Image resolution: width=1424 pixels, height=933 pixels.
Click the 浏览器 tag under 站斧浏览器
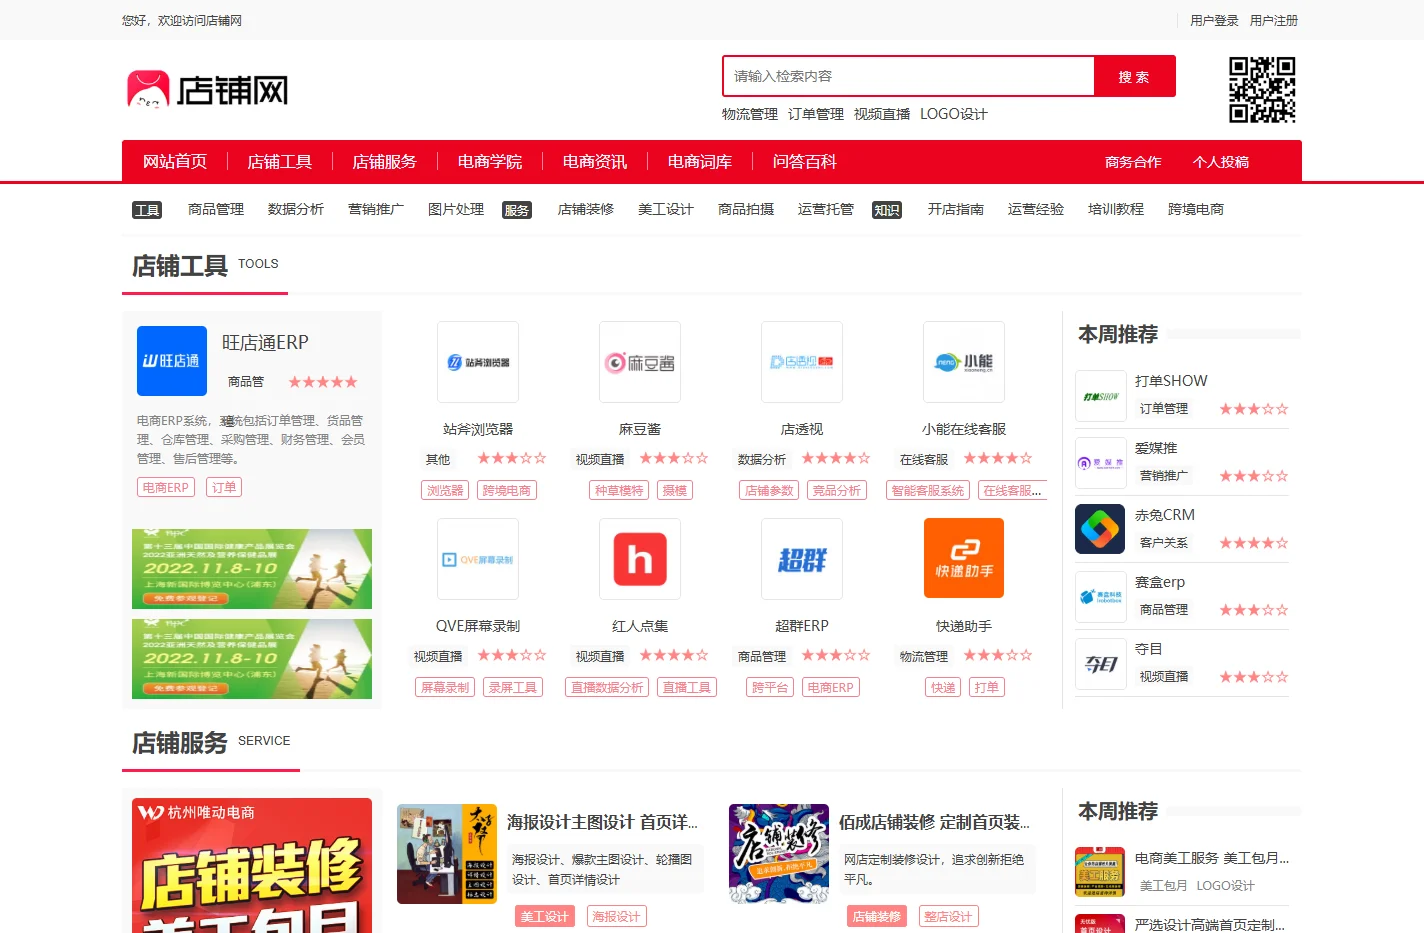pyautogui.click(x=446, y=490)
